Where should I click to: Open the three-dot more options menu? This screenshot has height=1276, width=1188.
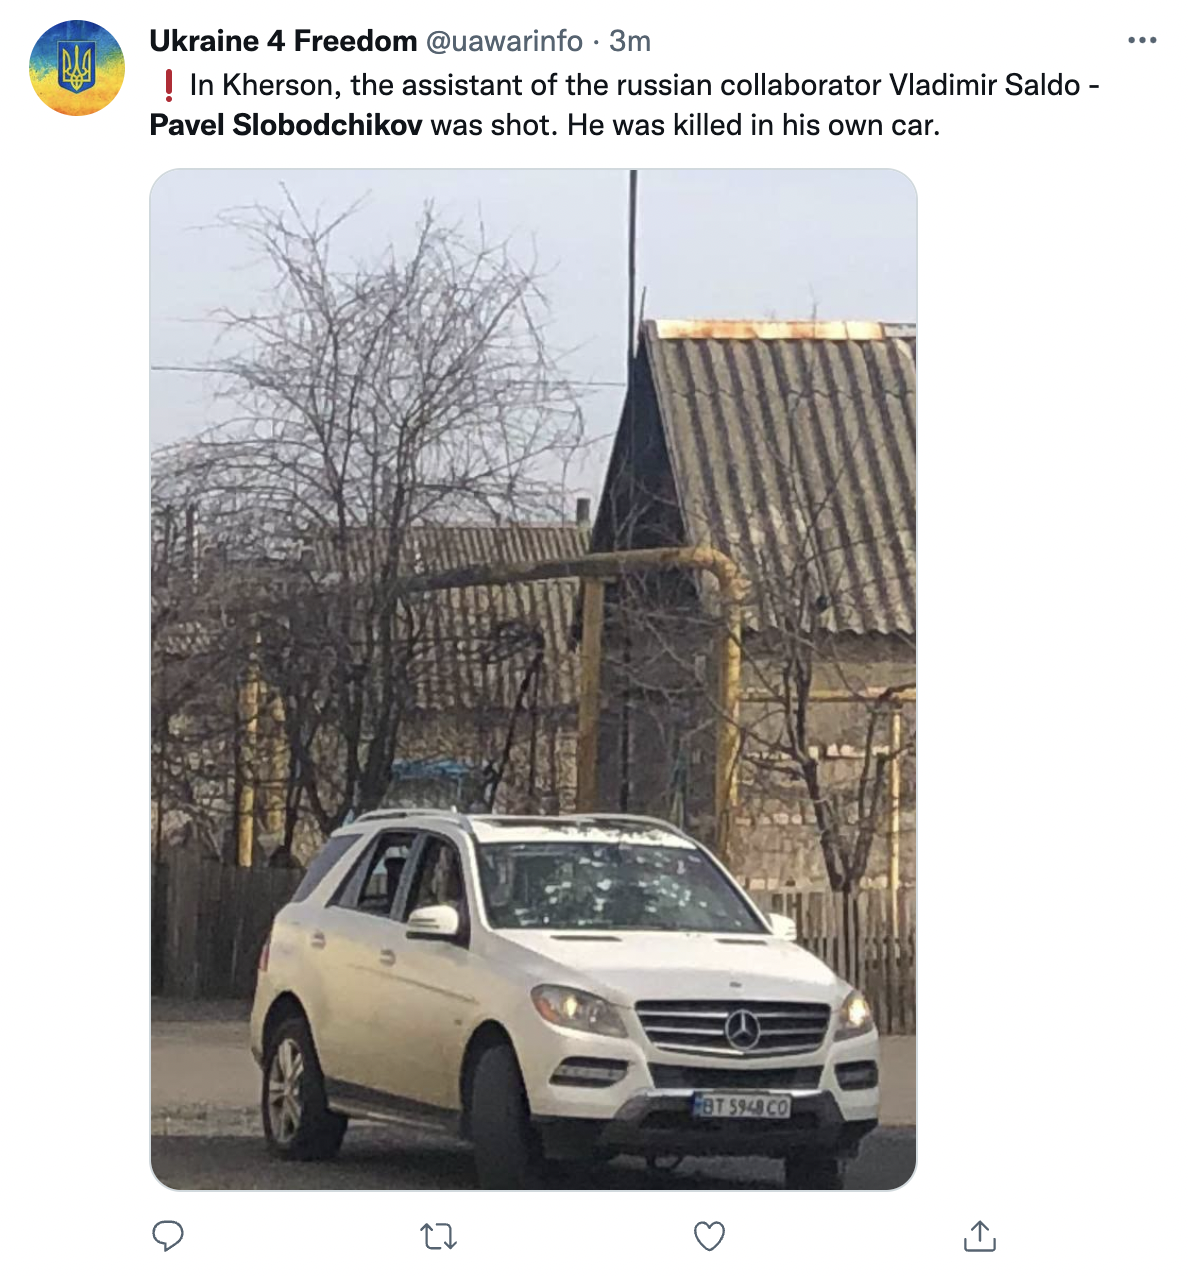pyautogui.click(x=1141, y=41)
